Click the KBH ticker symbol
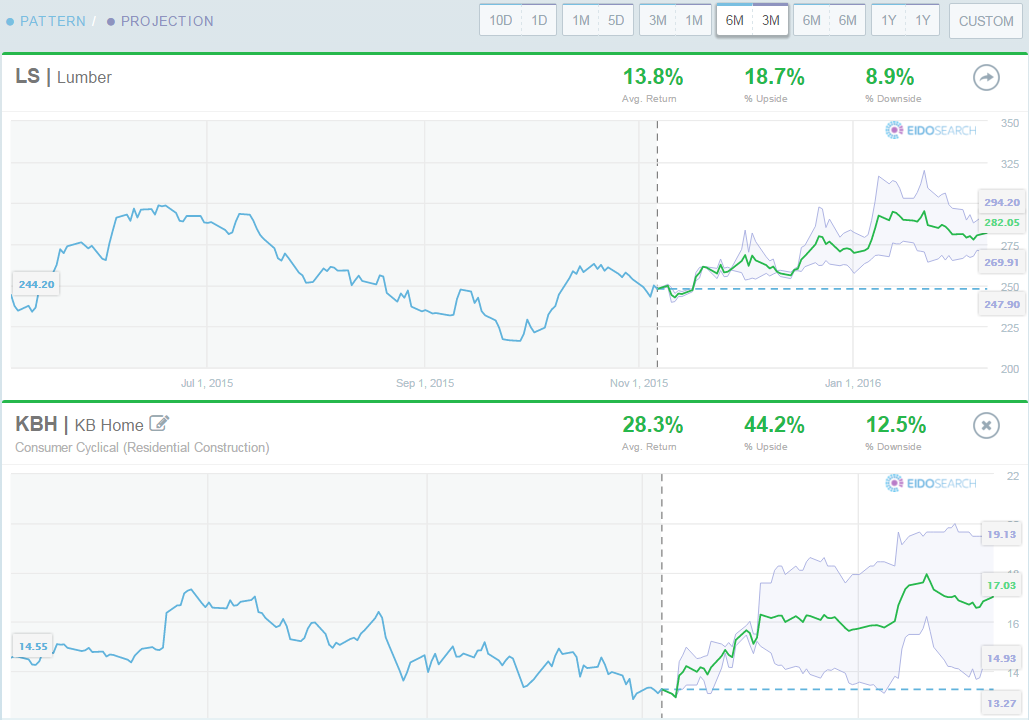The height and width of the screenshot is (720, 1029). point(36,424)
